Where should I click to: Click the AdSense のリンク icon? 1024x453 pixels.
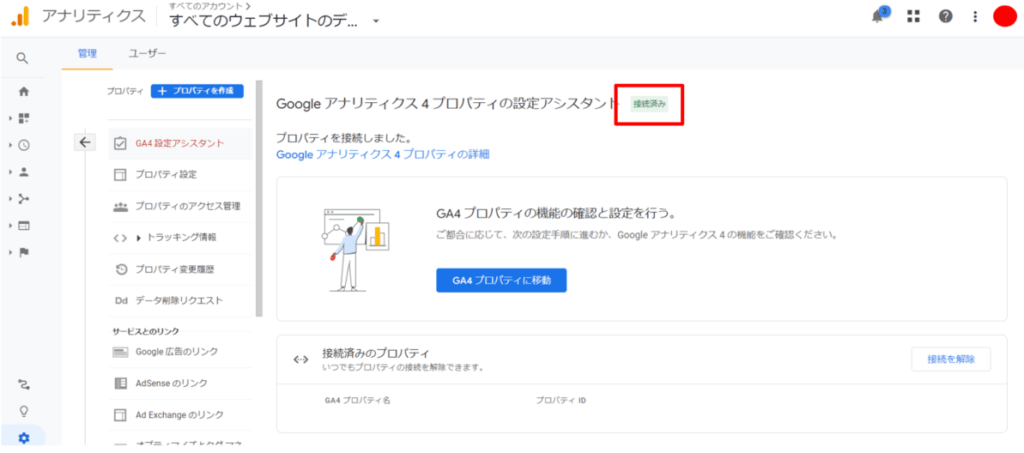(x=120, y=383)
